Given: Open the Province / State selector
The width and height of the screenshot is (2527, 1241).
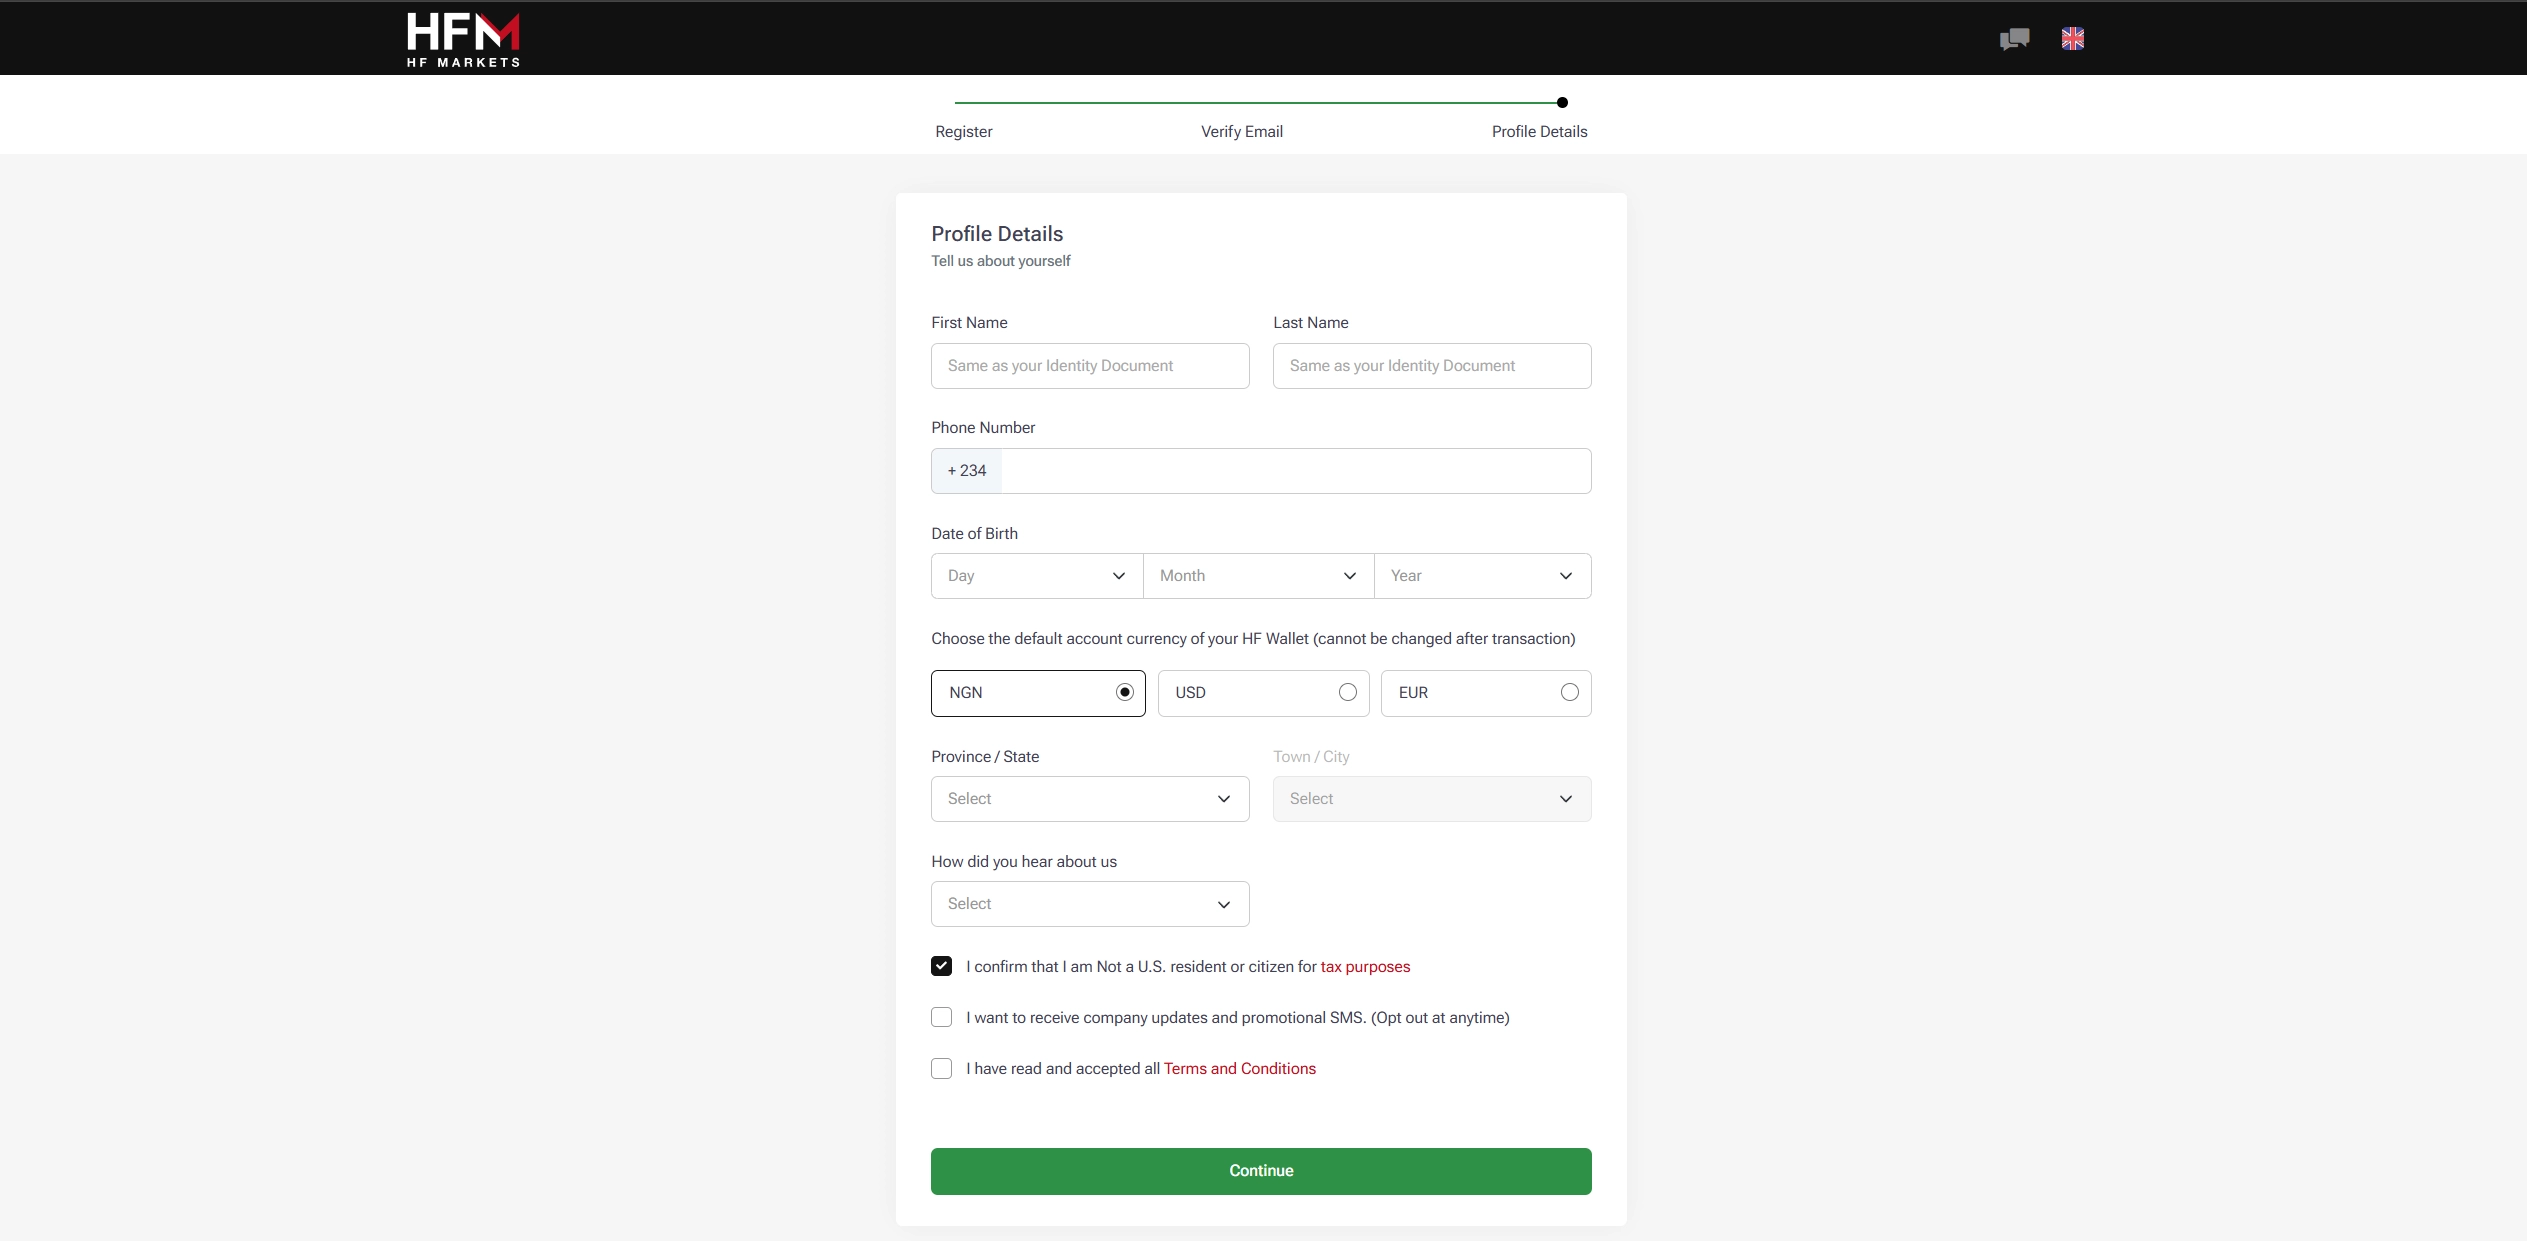Looking at the screenshot, I should (x=1089, y=798).
